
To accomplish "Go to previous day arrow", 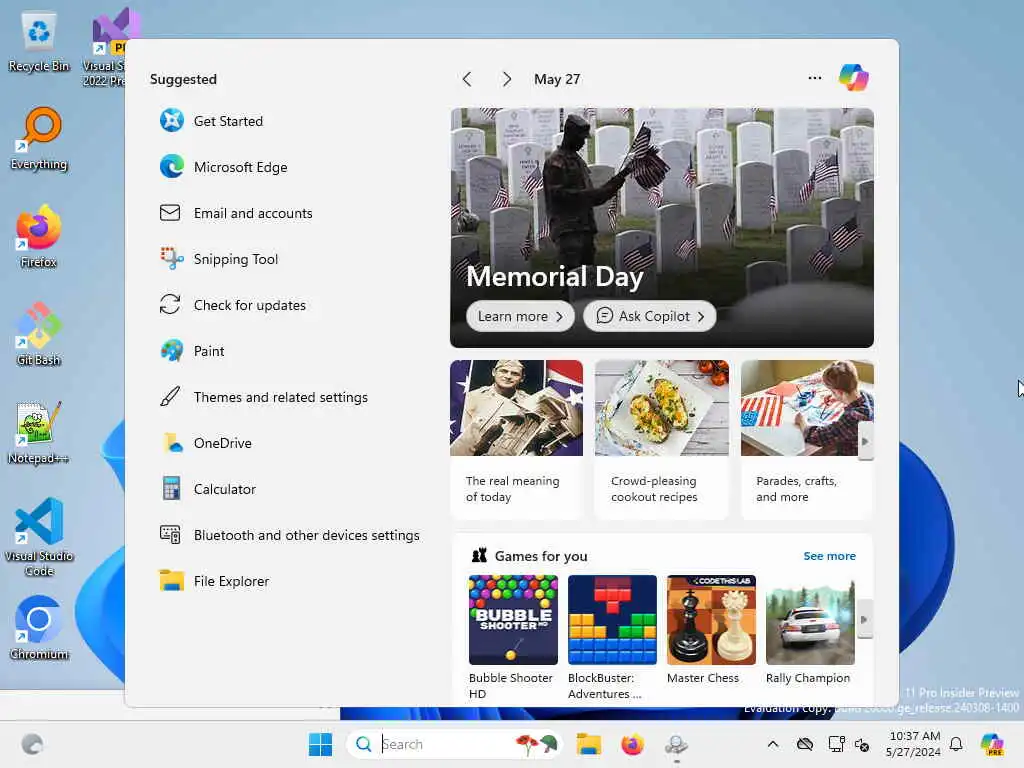I will tap(467, 79).
